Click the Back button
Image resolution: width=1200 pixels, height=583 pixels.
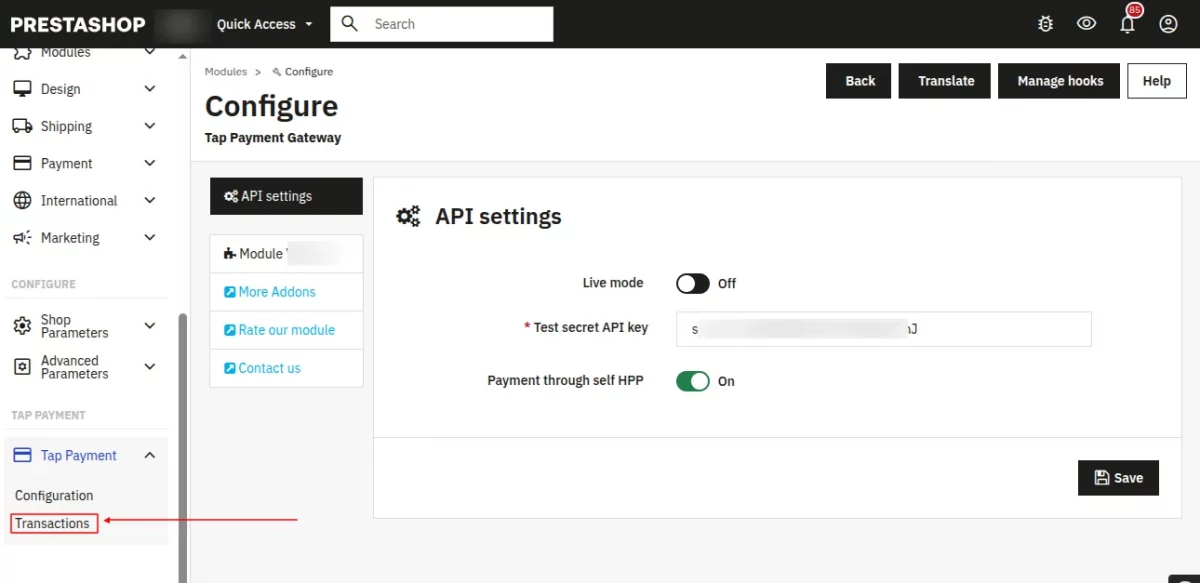(x=860, y=81)
